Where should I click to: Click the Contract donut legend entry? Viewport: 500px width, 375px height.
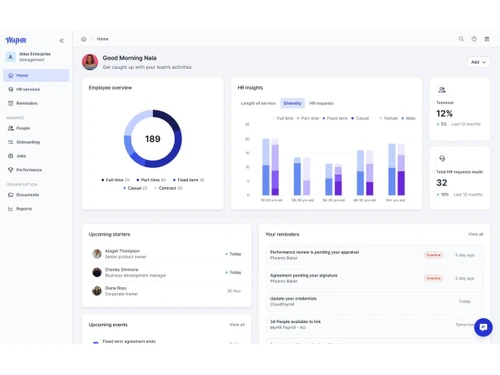click(168, 188)
